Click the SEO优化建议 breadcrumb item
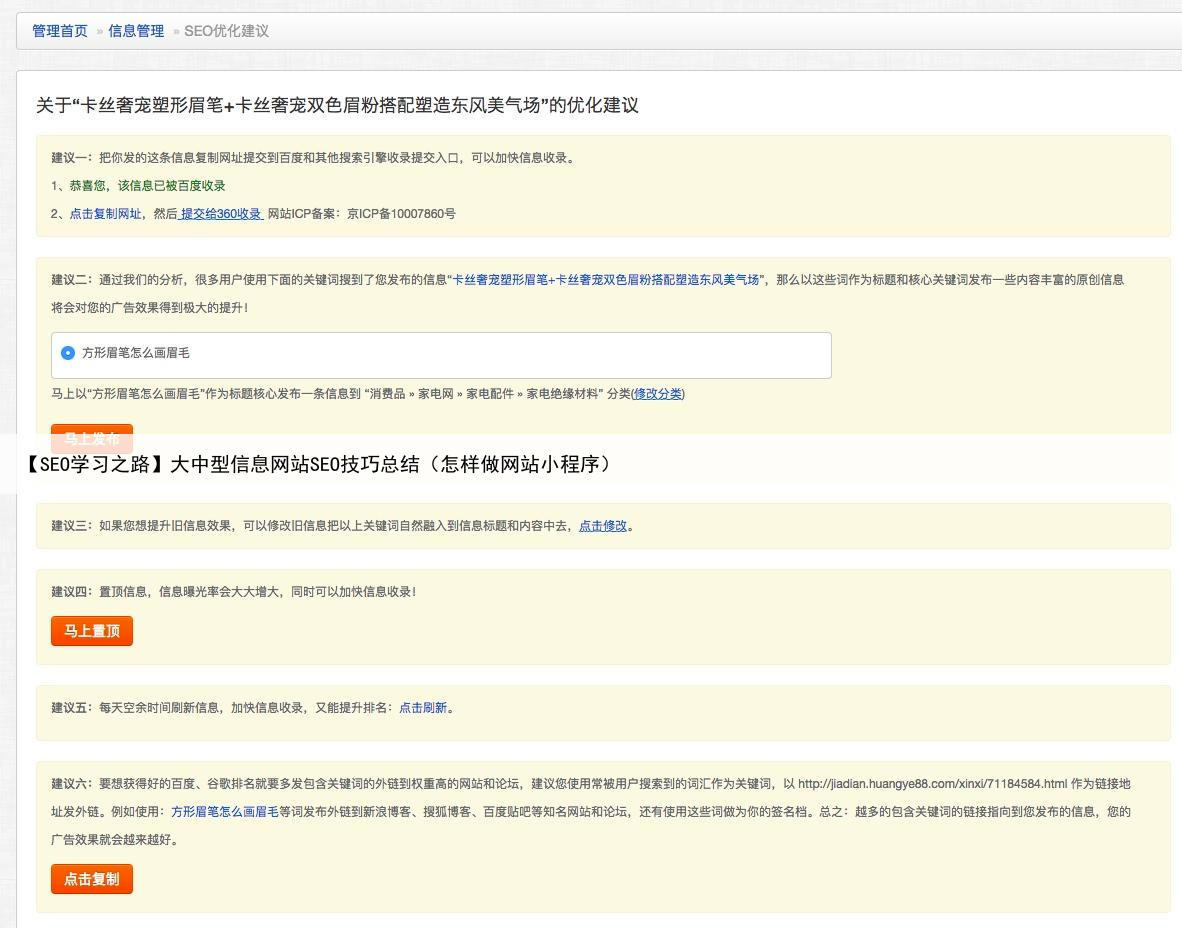The image size is (1182, 928). (x=226, y=31)
